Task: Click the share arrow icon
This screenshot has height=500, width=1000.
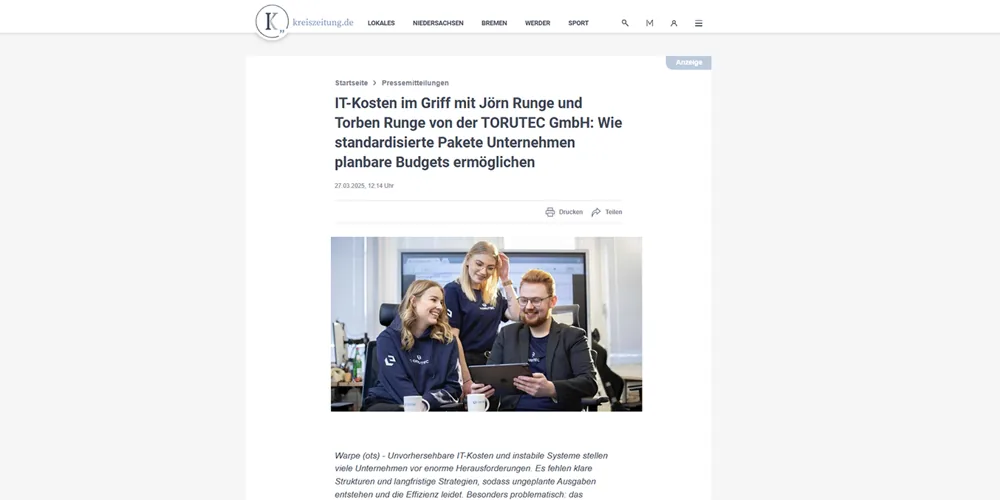Action: (x=596, y=212)
